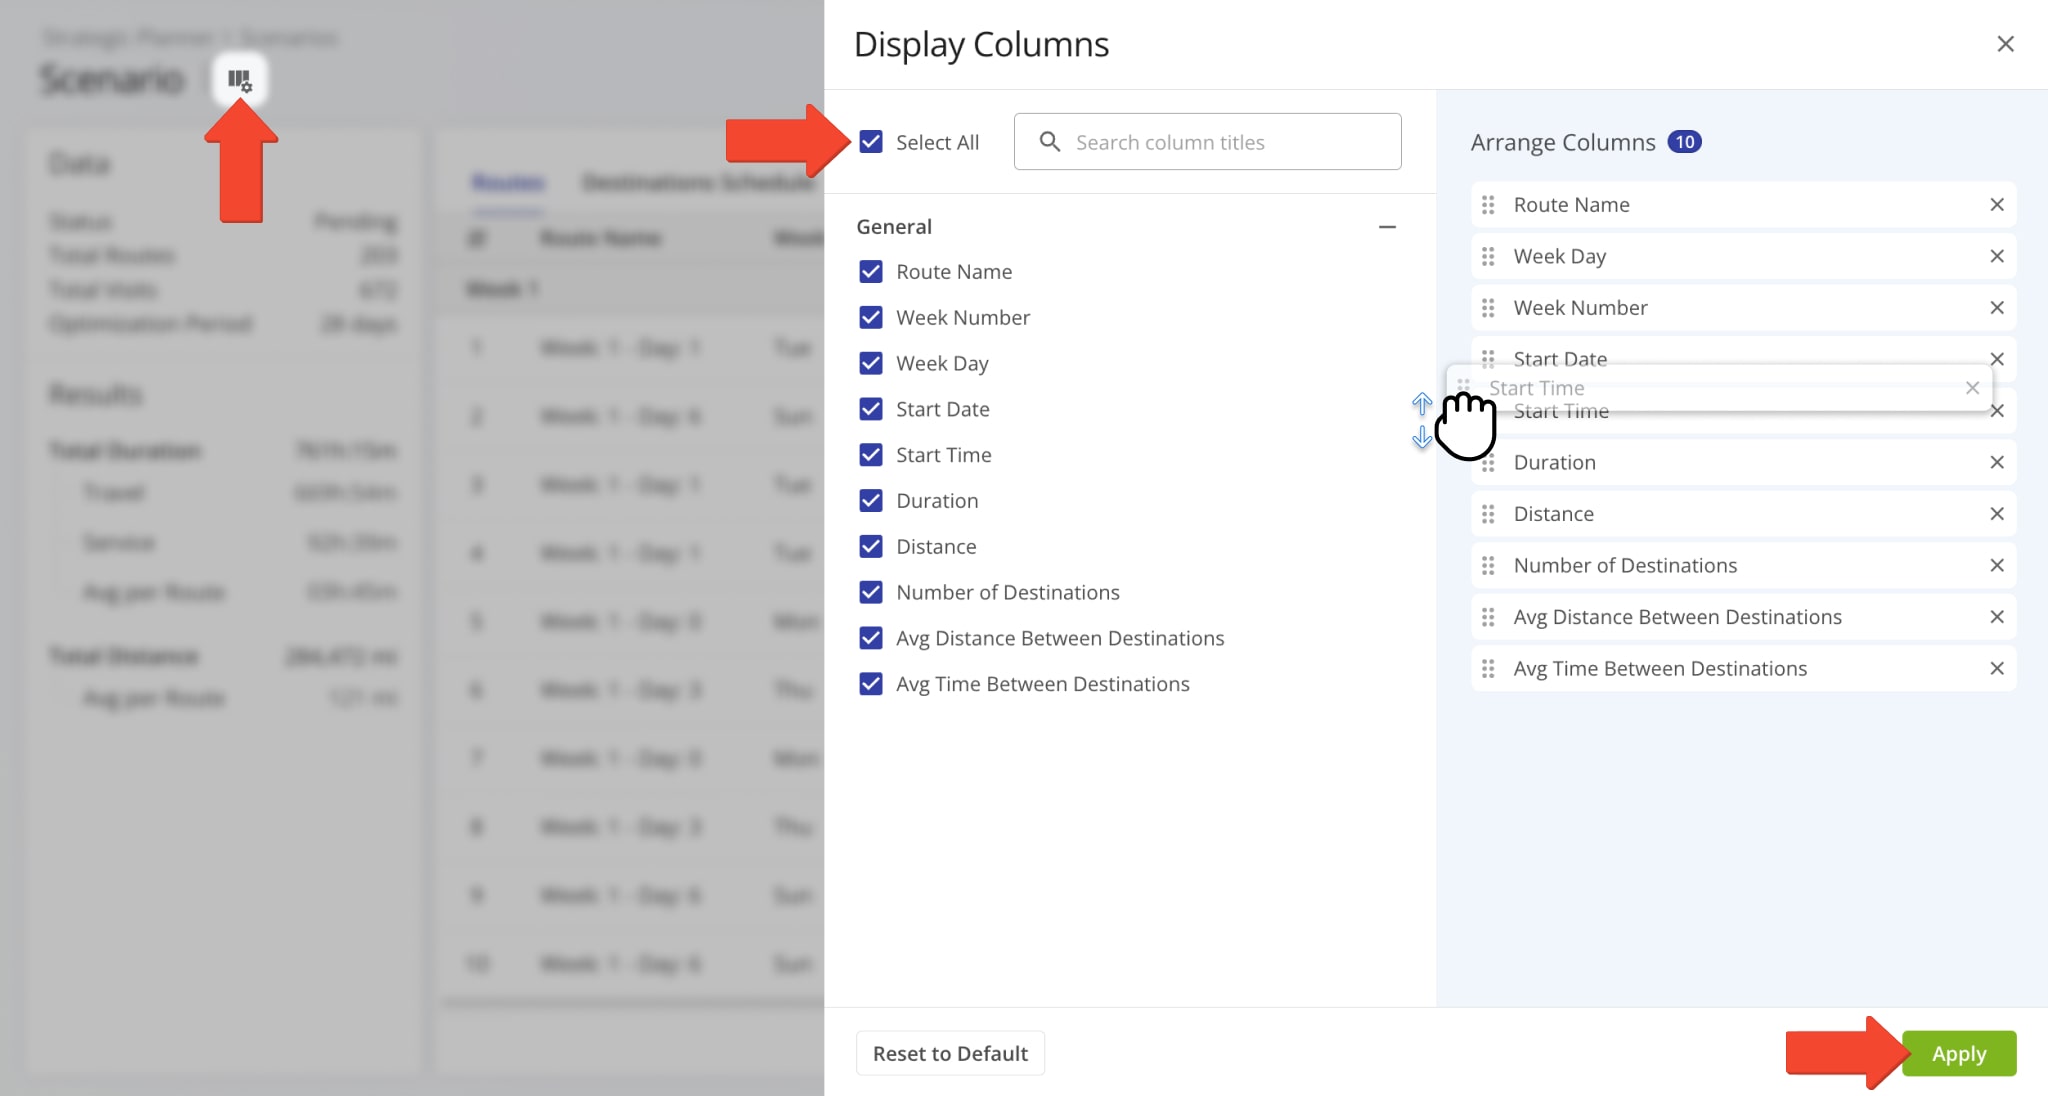Click the search magnifier icon

tap(1049, 142)
